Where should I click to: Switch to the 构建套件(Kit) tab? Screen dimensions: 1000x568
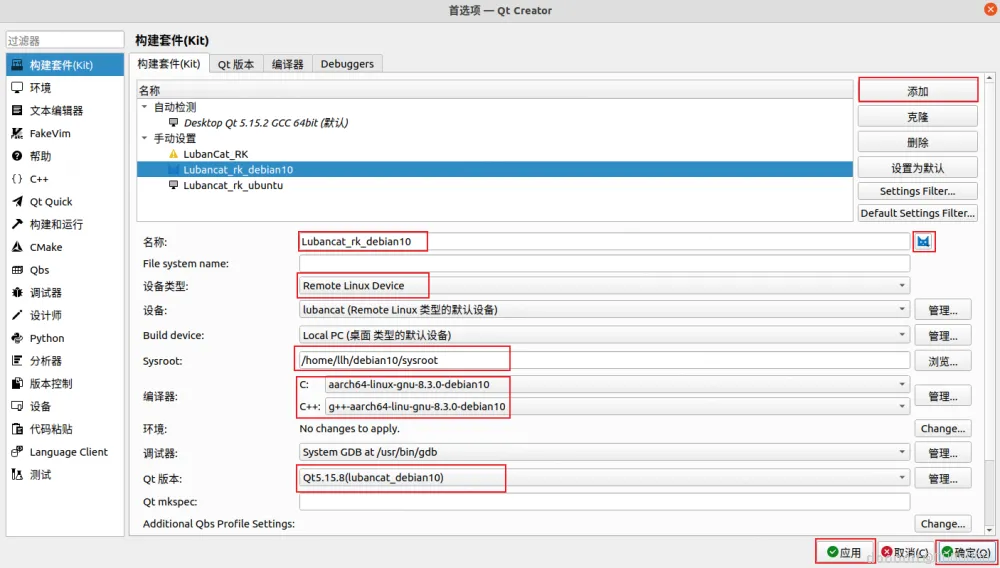tap(169, 64)
